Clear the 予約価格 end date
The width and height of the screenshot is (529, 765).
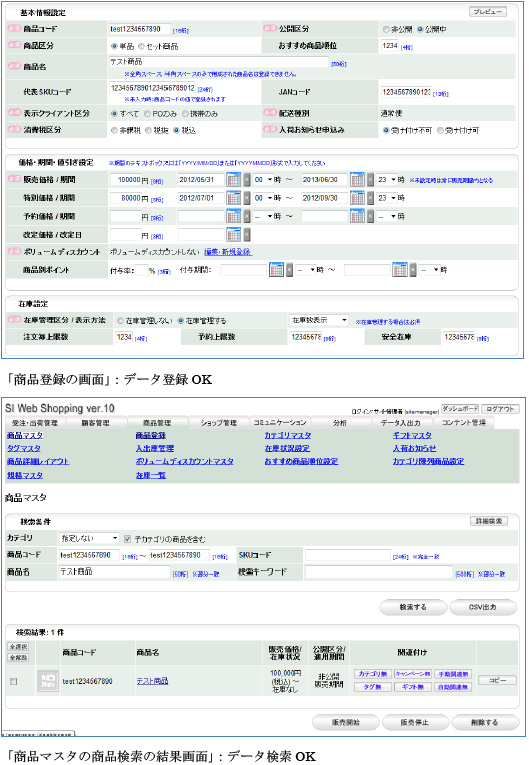[x=370, y=216]
